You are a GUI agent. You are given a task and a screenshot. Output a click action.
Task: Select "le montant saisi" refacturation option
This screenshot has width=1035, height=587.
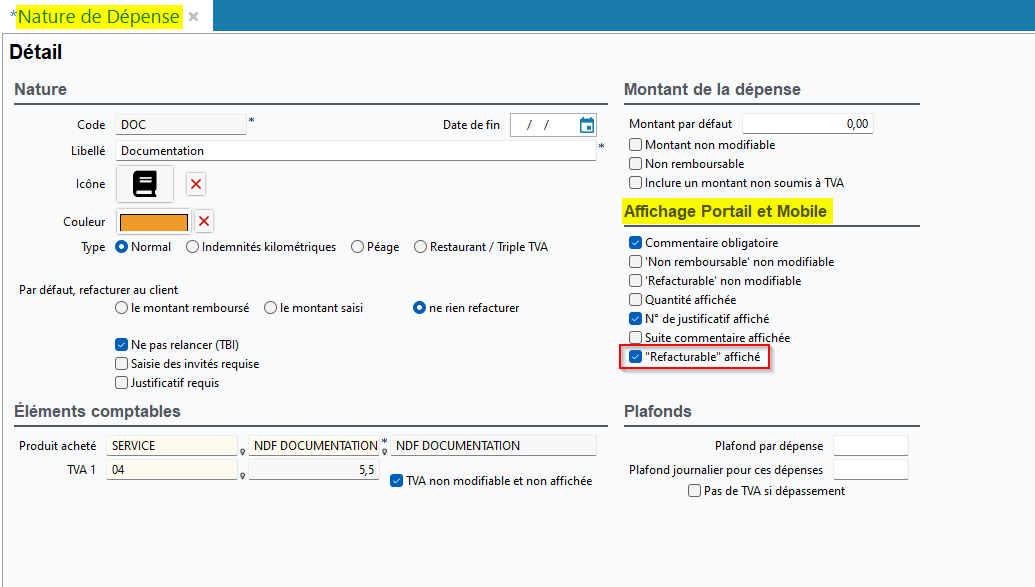(270, 308)
